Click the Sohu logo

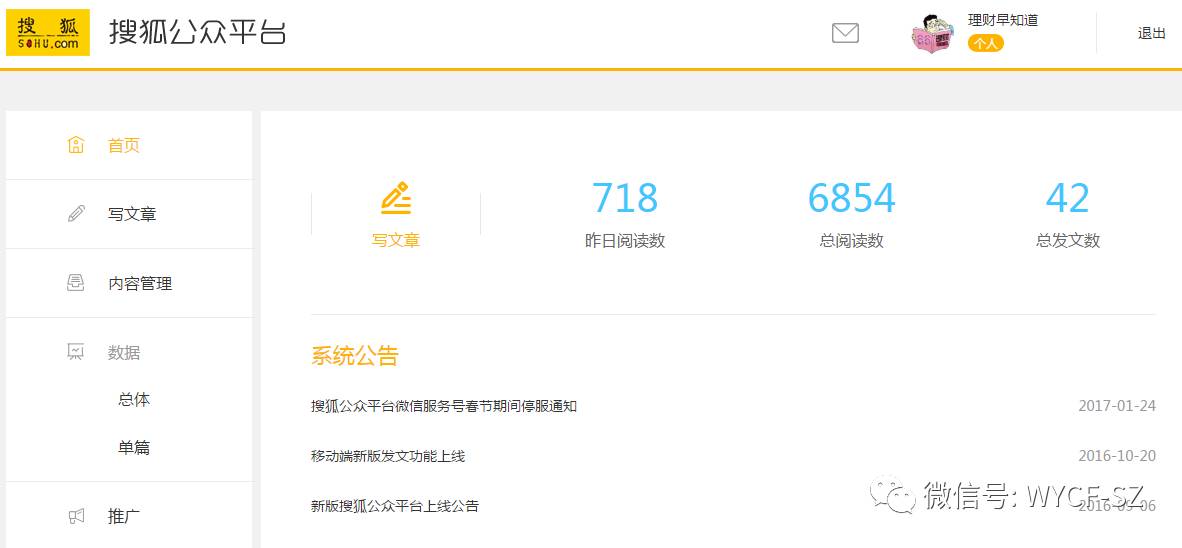tap(47, 32)
